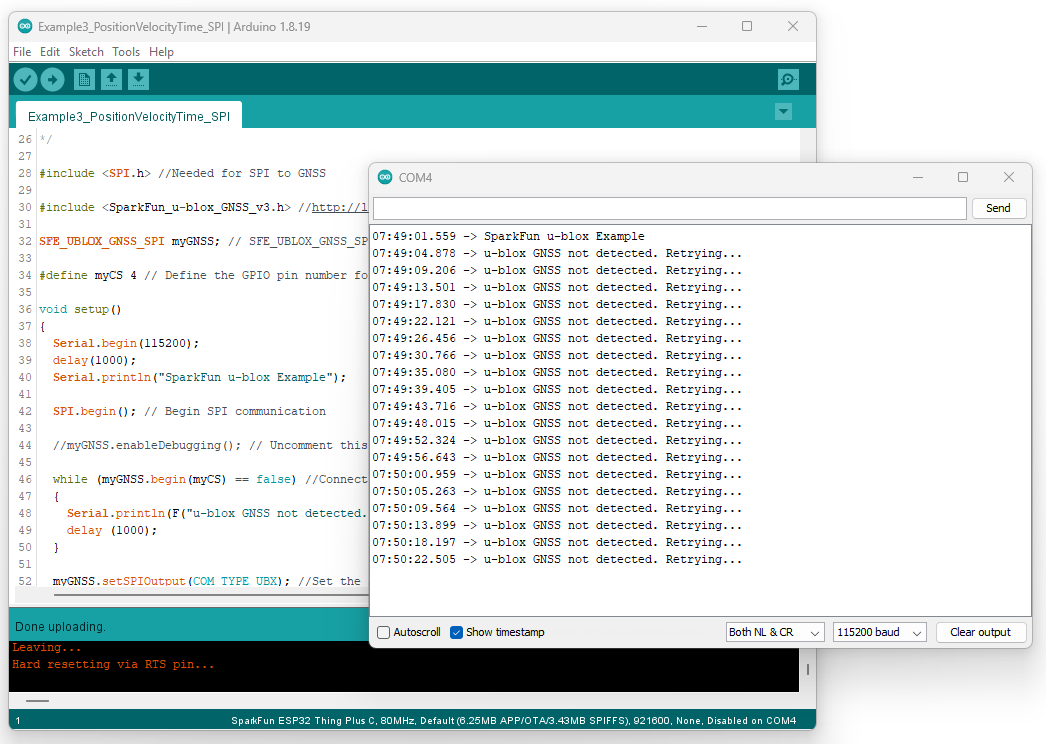Click the '#include <SPI.h>' code line
The image size is (1046, 744).
click(x=95, y=173)
